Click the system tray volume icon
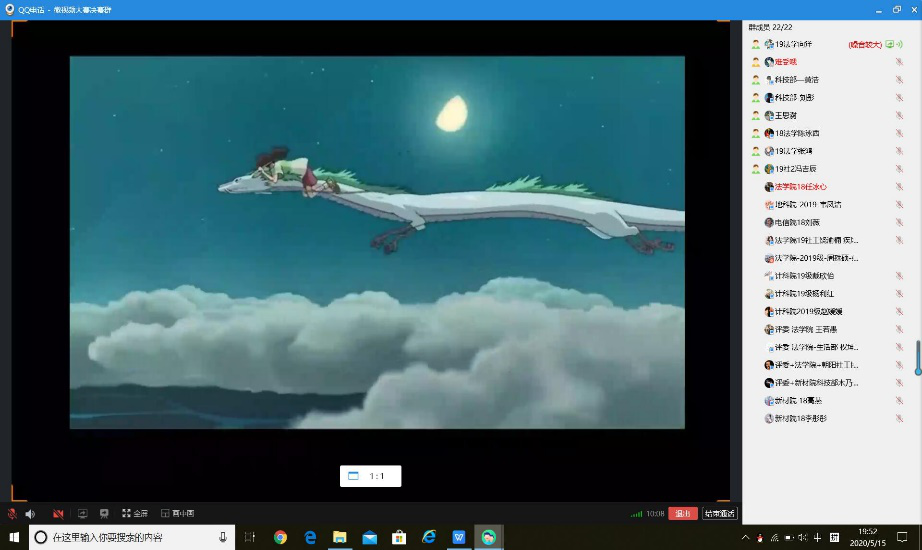 (803, 537)
